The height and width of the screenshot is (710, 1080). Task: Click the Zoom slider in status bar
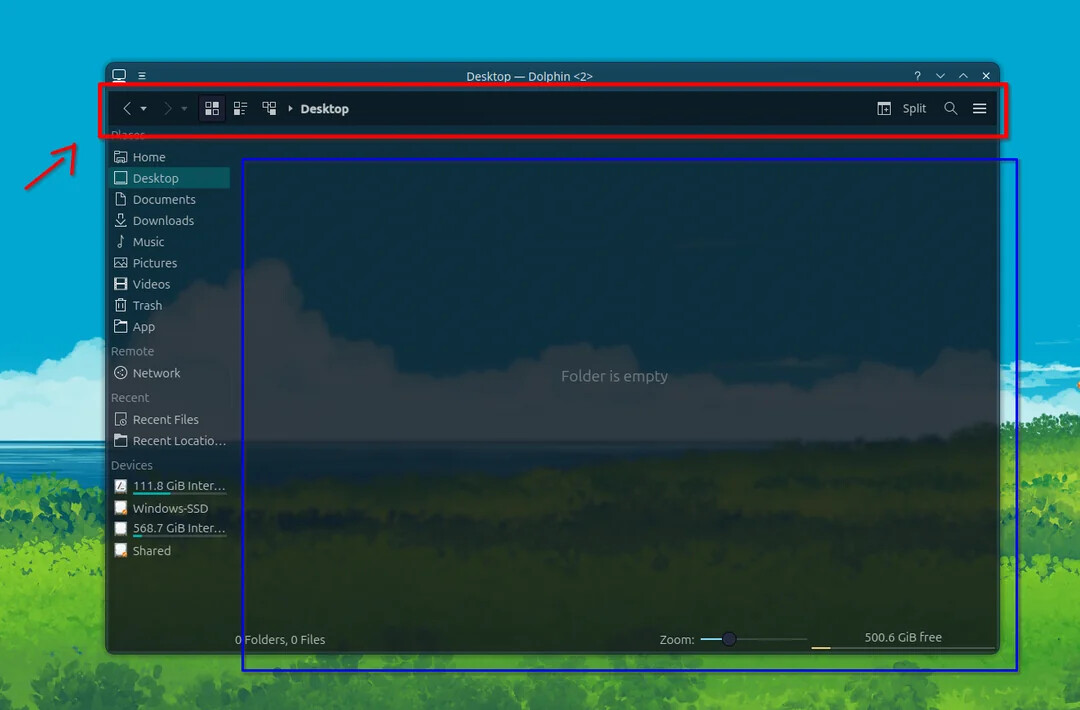click(729, 639)
